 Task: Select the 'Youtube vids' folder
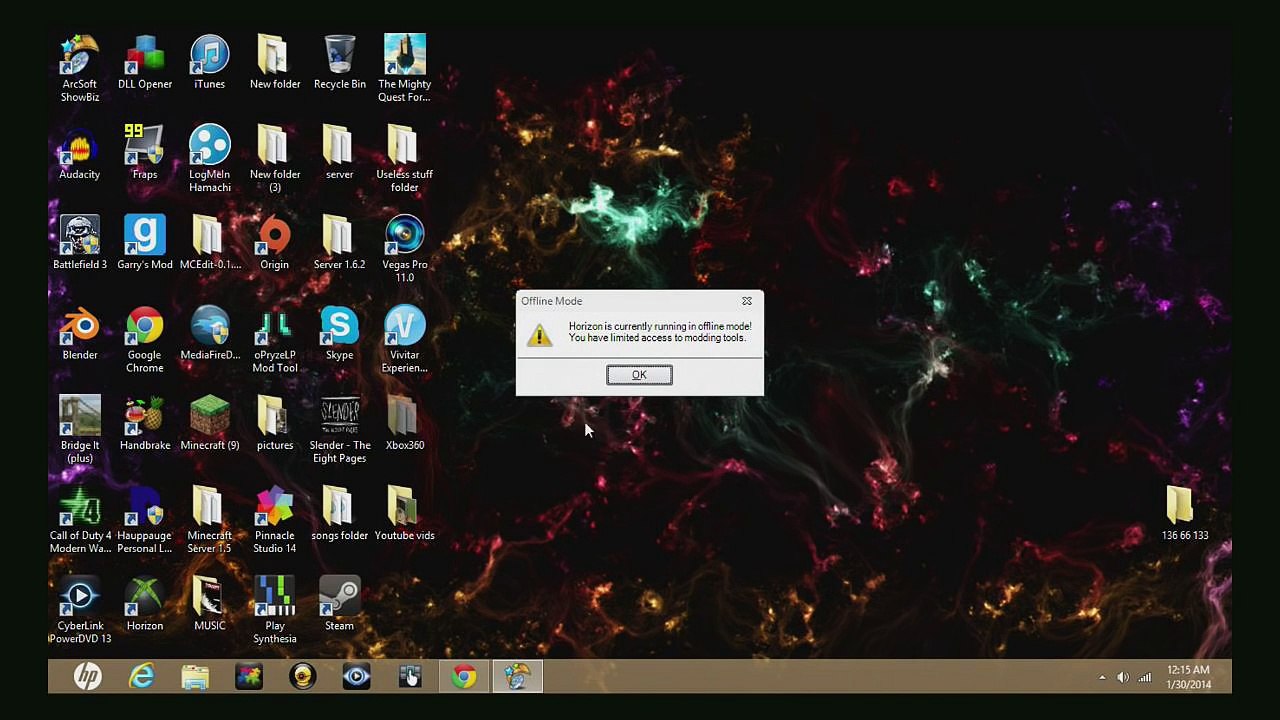click(x=404, y=512)
